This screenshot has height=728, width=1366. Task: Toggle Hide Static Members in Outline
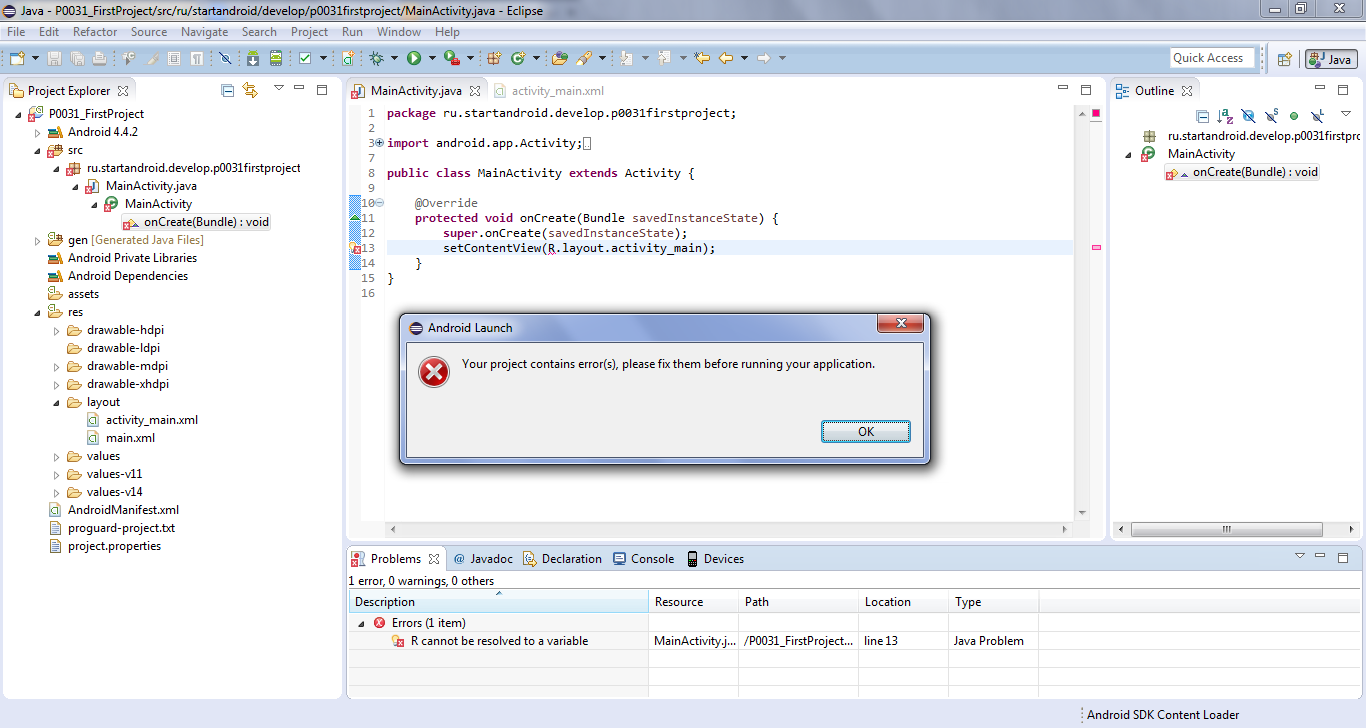click(1271, 115)
